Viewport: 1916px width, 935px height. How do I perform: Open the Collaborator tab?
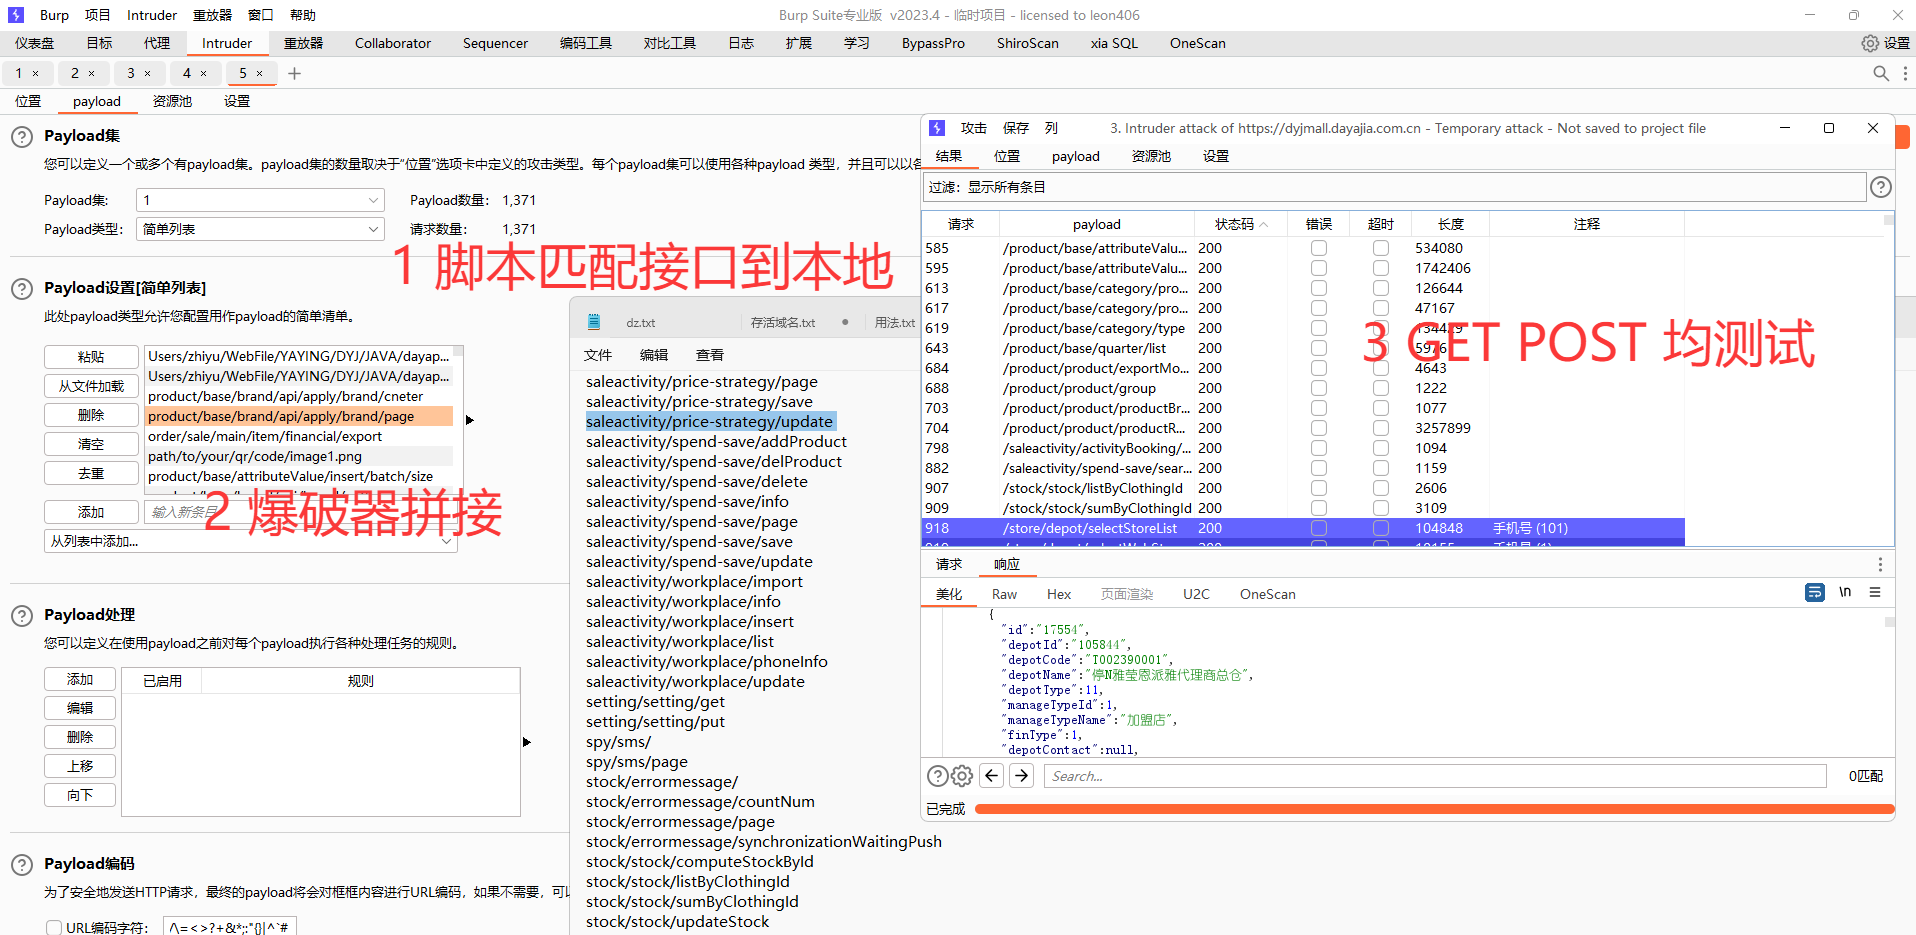point(393,43)
